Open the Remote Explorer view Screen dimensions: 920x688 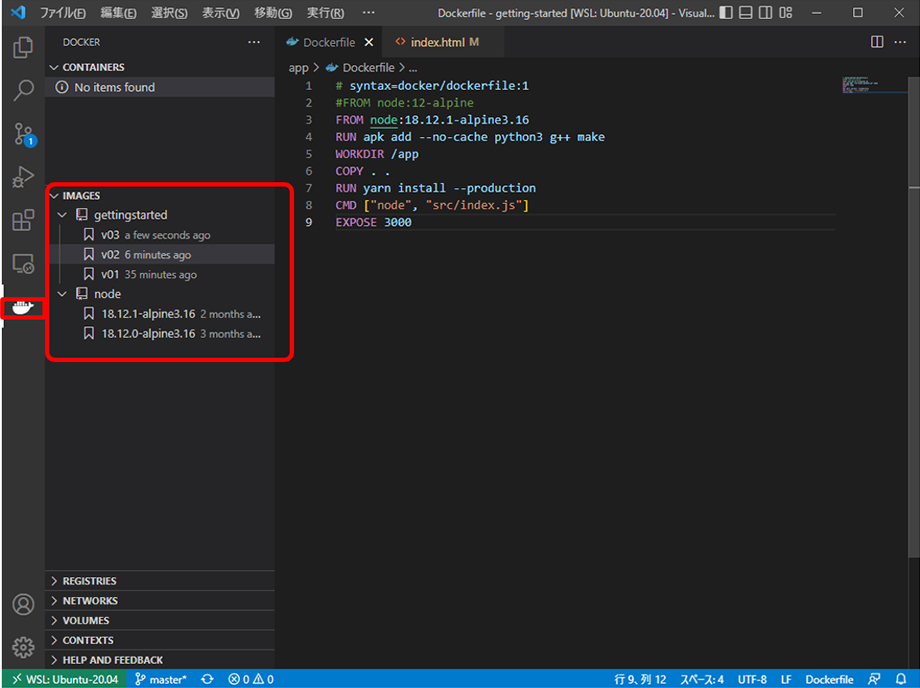point(23,264)
